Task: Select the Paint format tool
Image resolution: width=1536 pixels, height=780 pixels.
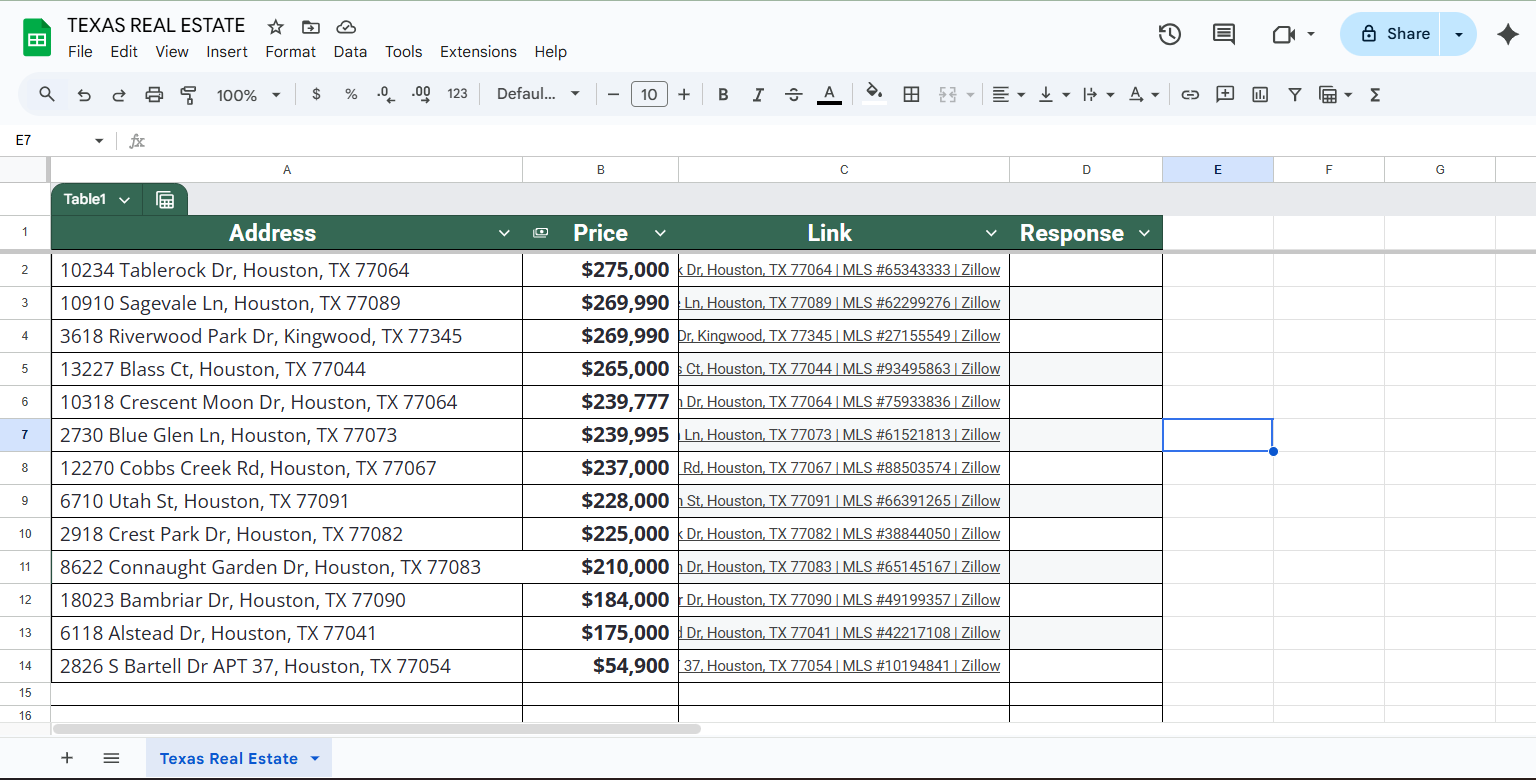Action: point(189,94)
